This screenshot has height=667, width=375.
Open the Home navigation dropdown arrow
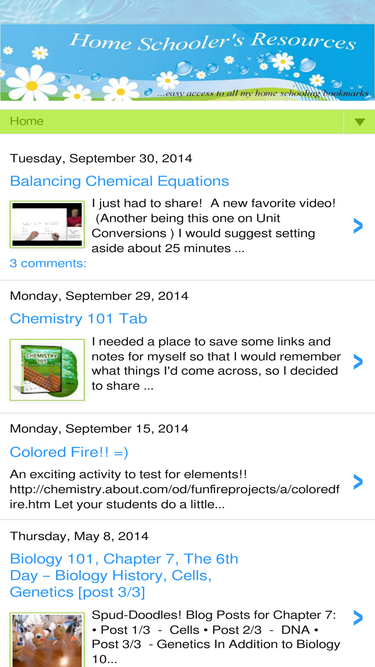[x=360, y=122]
